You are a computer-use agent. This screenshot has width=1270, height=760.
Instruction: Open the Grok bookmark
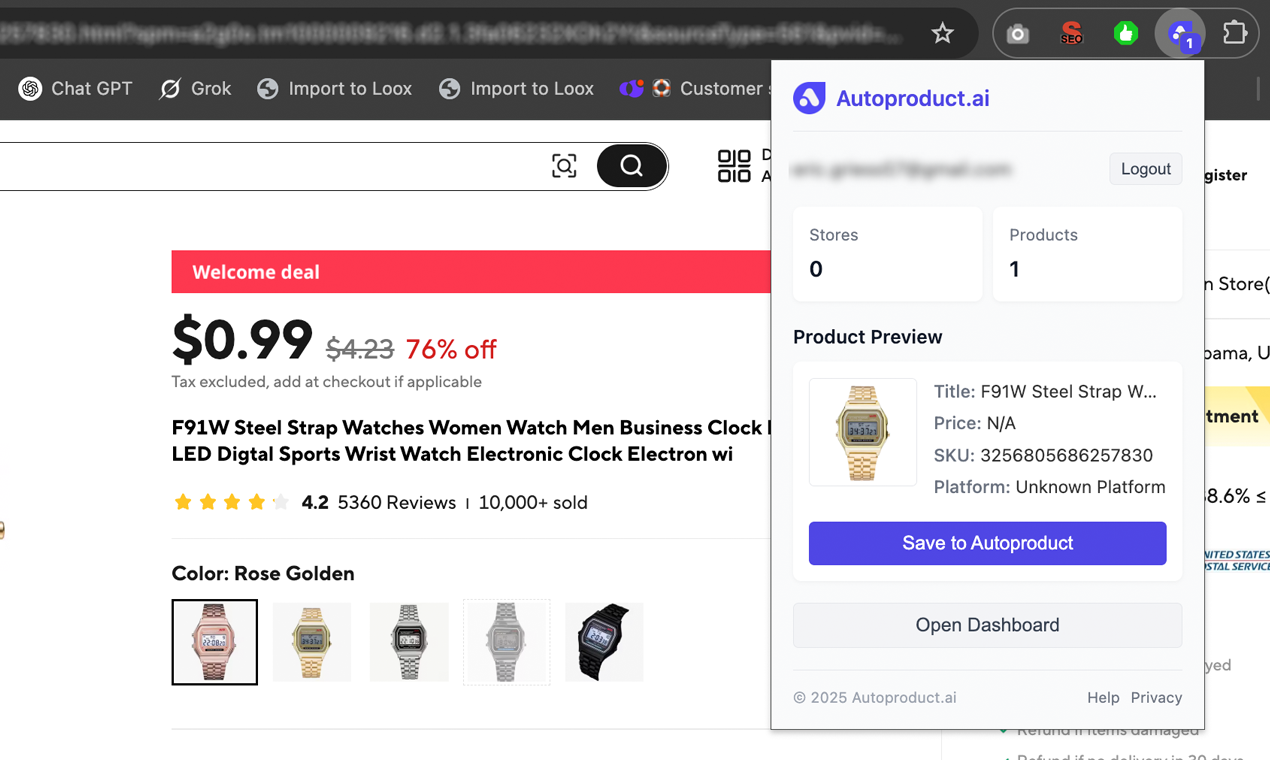click(196, 89)
